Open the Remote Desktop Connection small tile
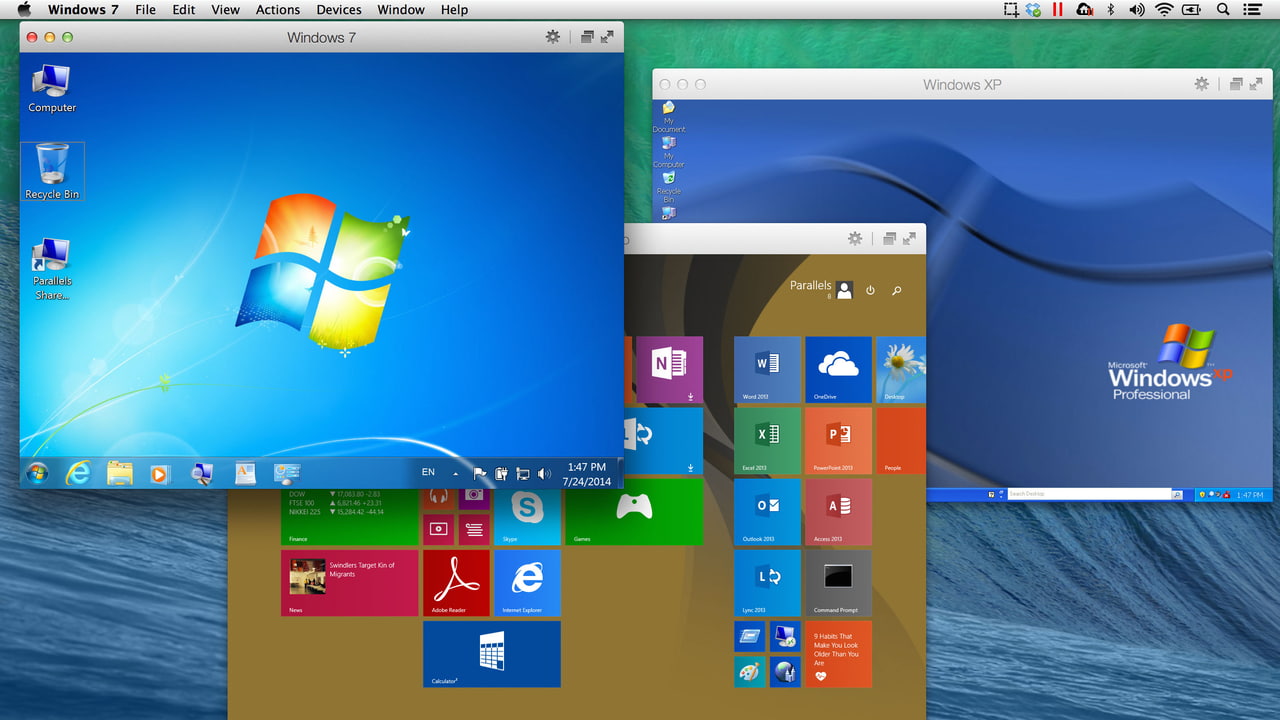This screenshot has height=720, width=1280. click(x=785, y=636)
